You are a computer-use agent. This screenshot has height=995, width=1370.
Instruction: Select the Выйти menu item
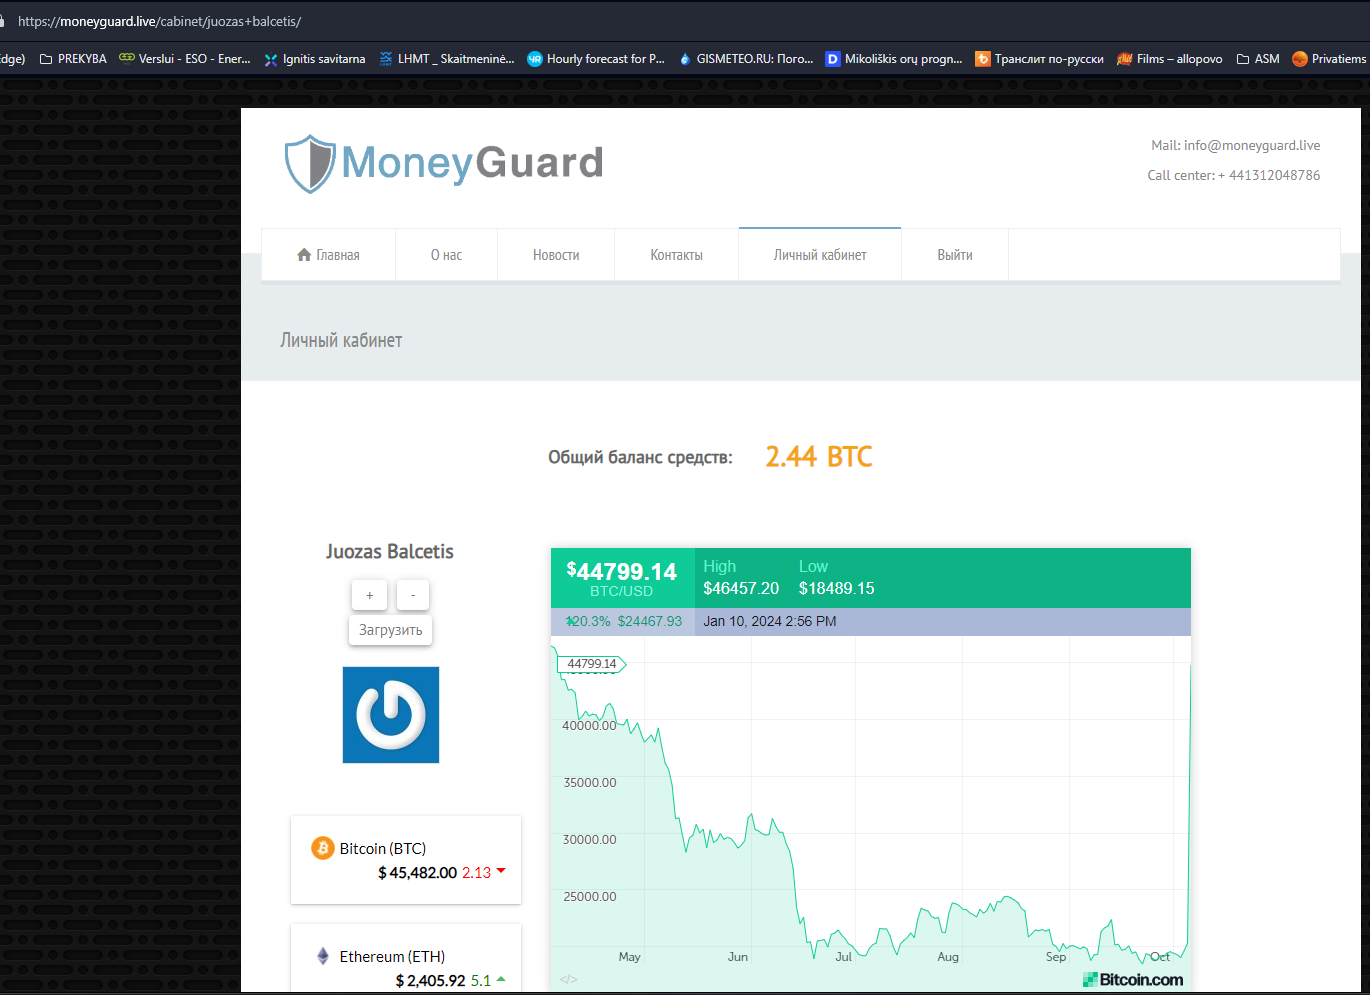tap(954, 254)
